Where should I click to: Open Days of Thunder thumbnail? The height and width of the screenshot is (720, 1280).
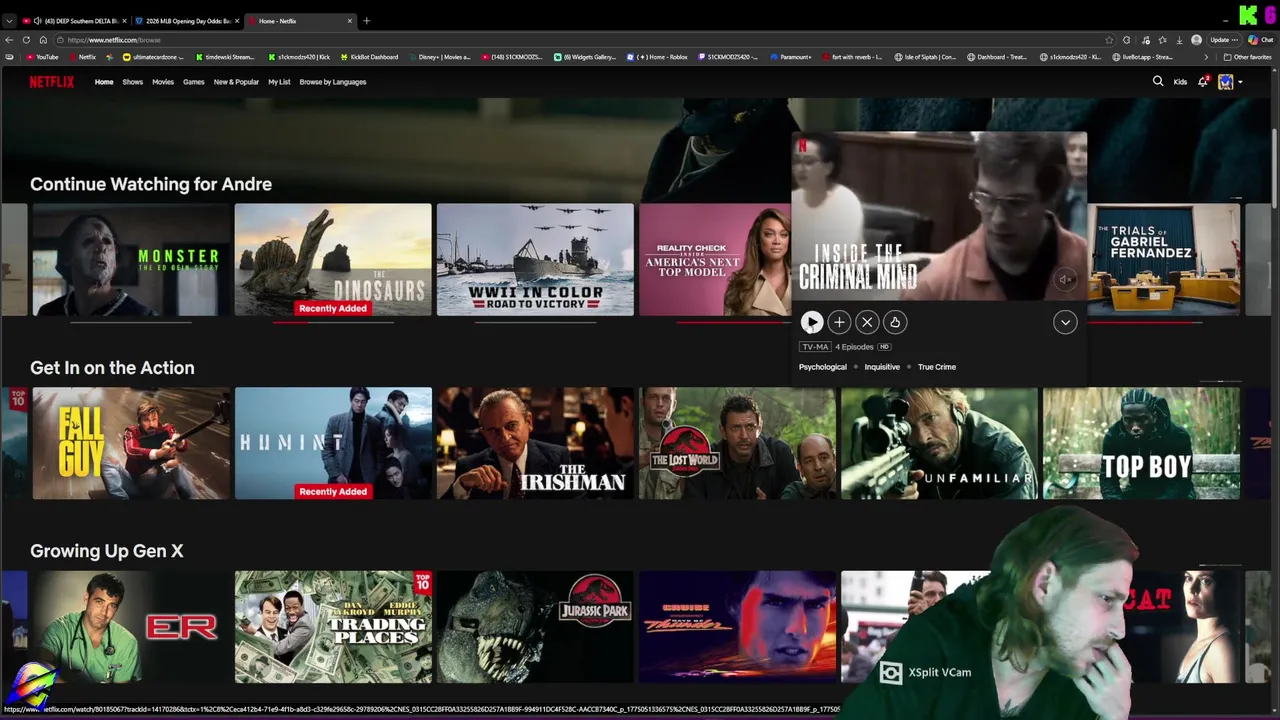point(737,627)
